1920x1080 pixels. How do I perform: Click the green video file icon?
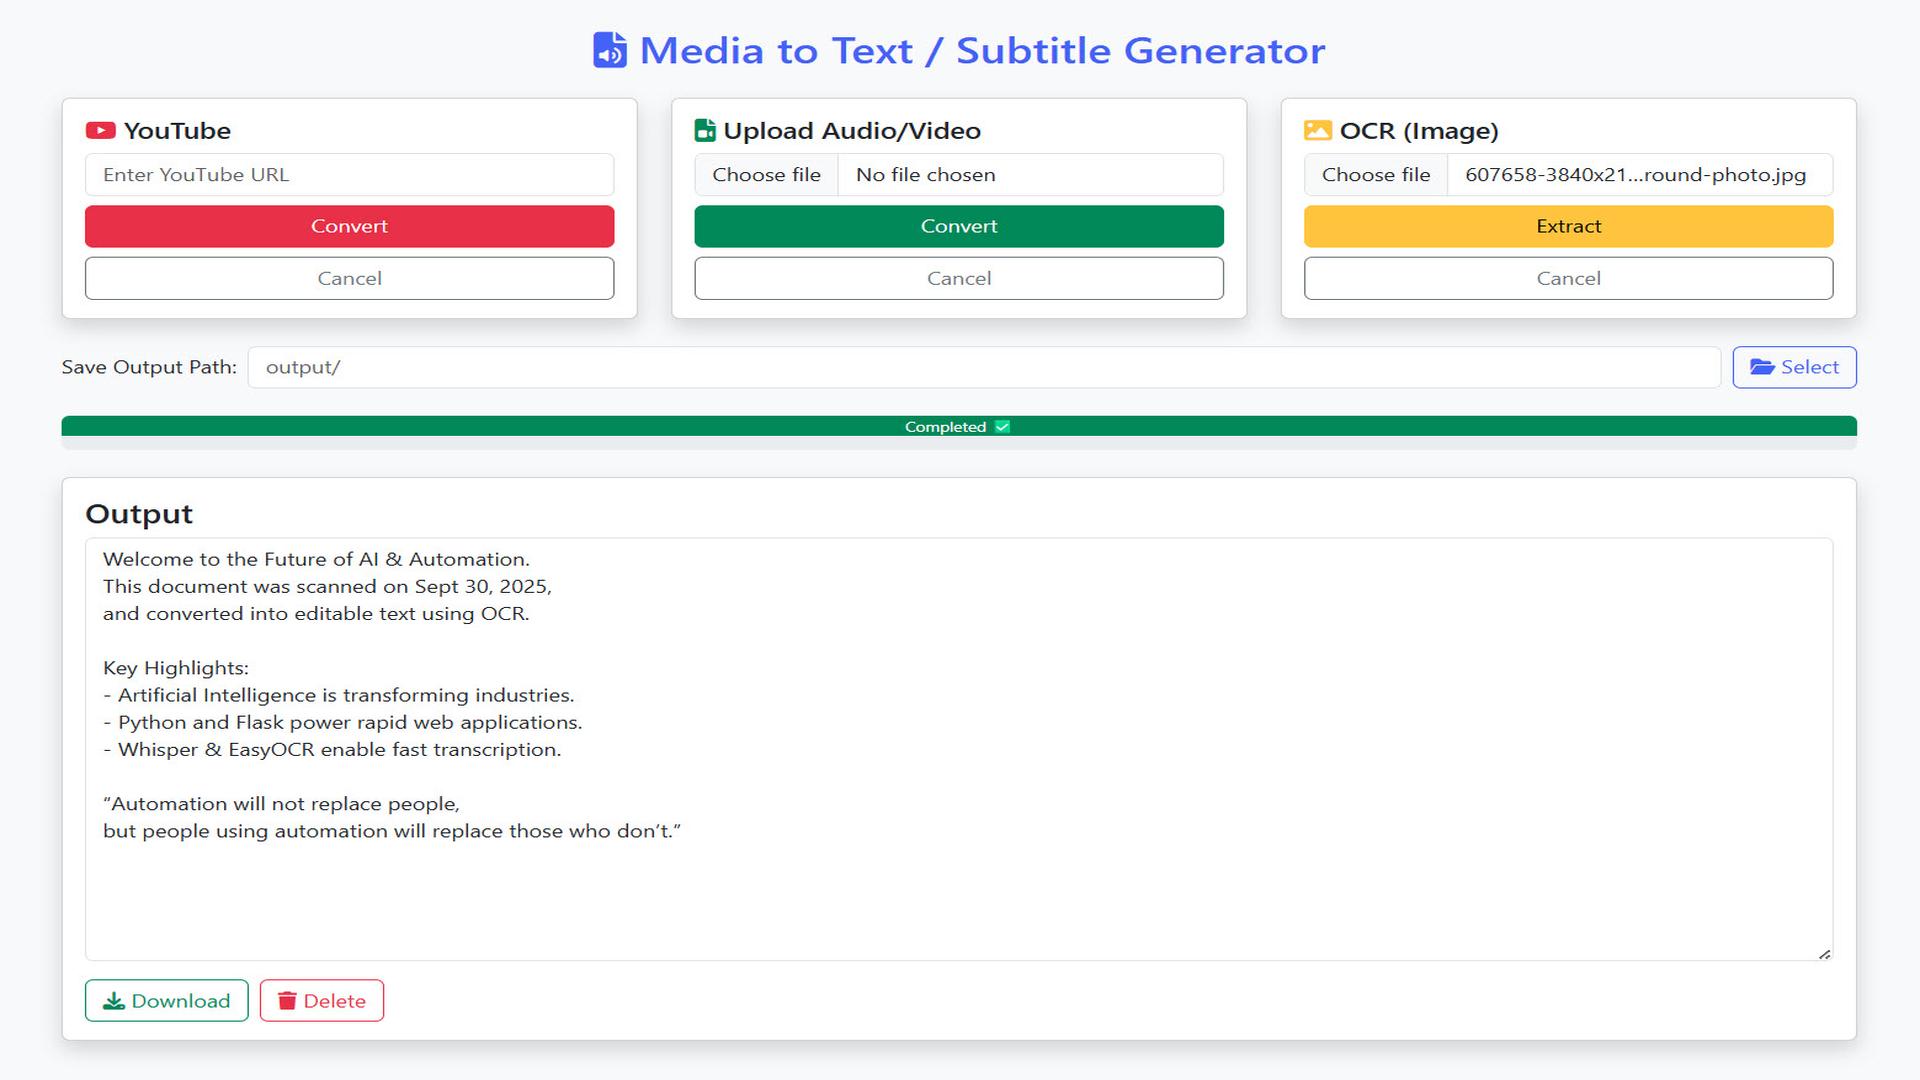pyautogui.click(x=705, y=131)
